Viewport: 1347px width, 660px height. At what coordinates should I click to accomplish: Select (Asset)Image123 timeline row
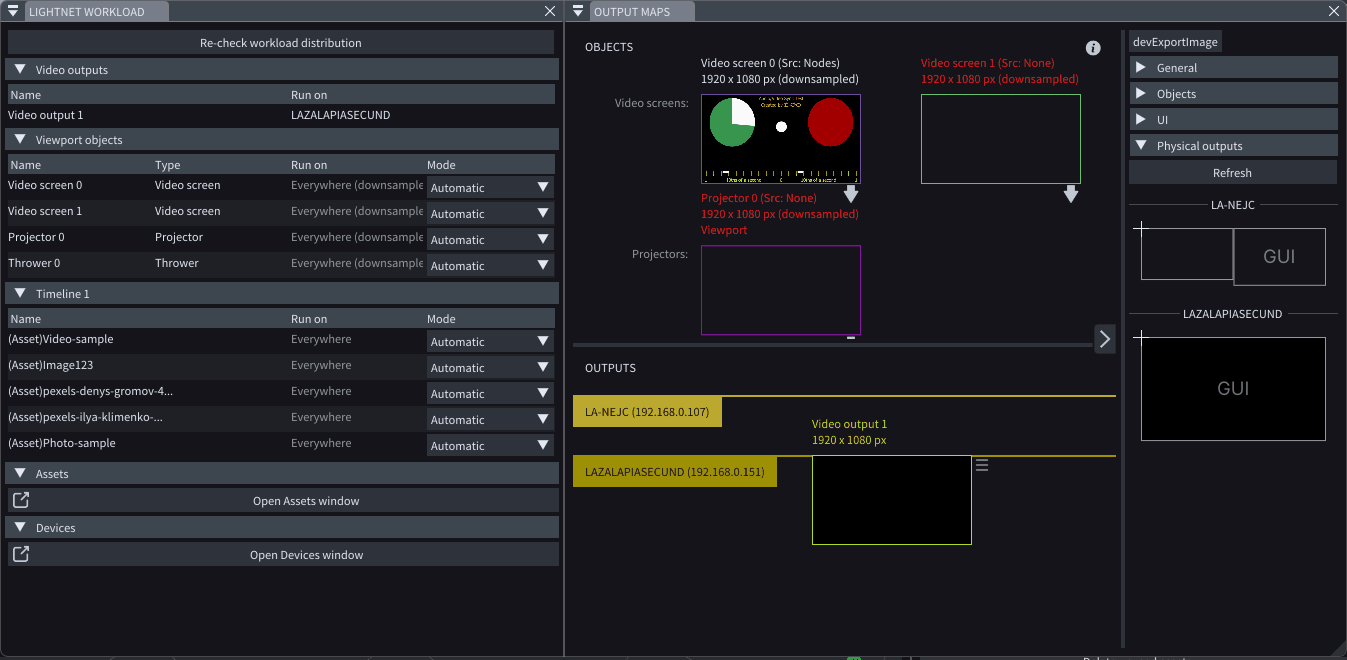pos(50,365)
